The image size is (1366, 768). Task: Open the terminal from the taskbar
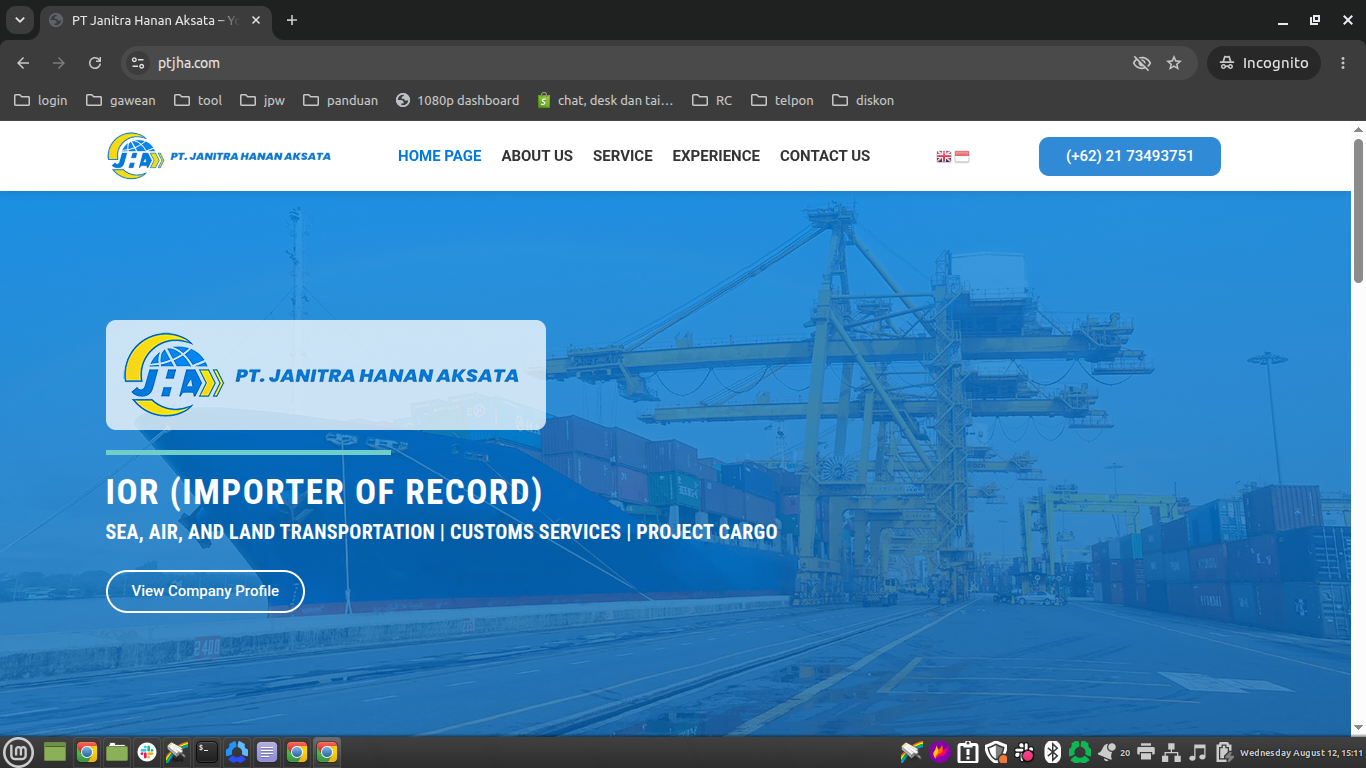coord(207,752)
